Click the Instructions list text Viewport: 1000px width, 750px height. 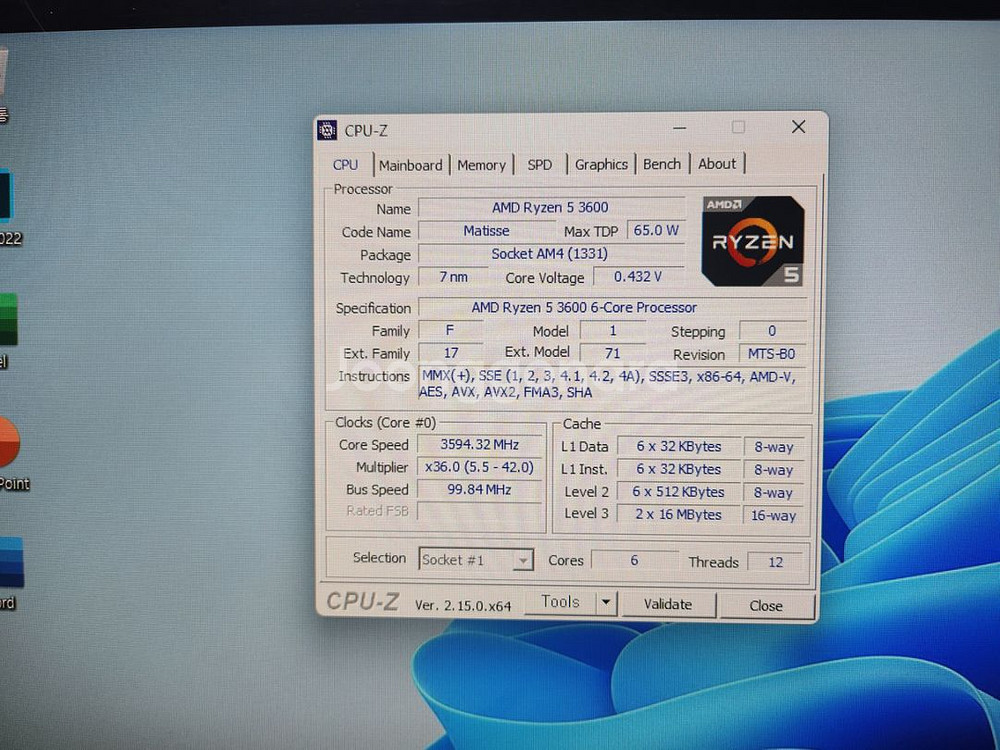608,384
